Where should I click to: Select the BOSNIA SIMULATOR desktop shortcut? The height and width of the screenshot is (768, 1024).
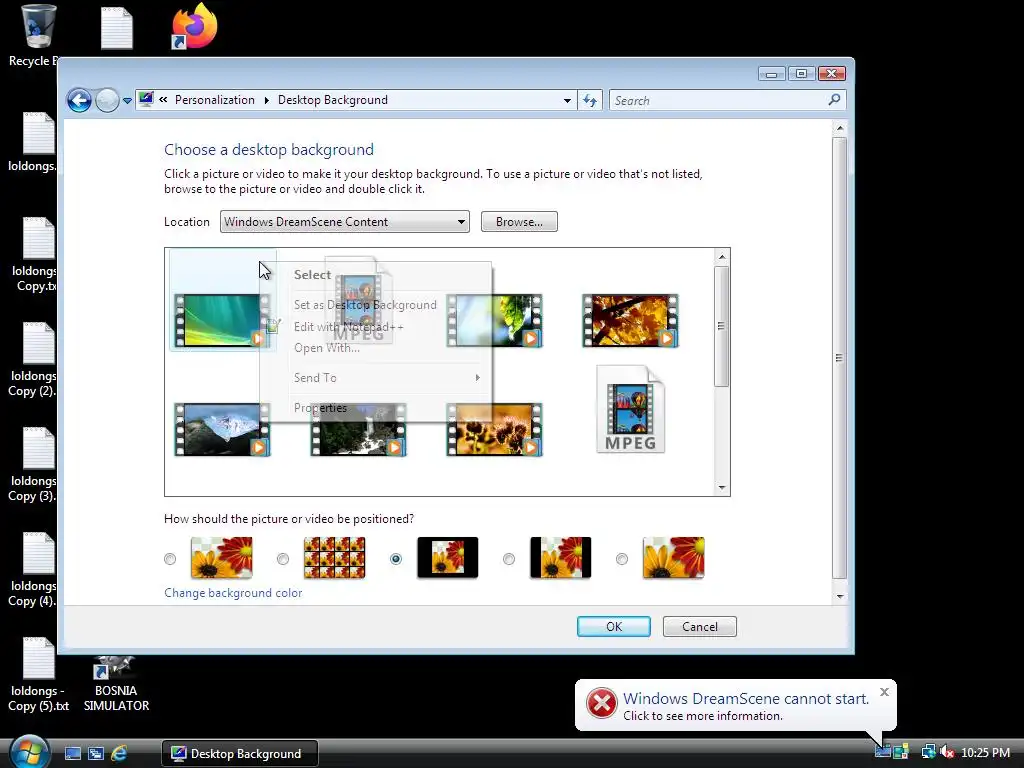pyautogui.click(x=116, y=684)
